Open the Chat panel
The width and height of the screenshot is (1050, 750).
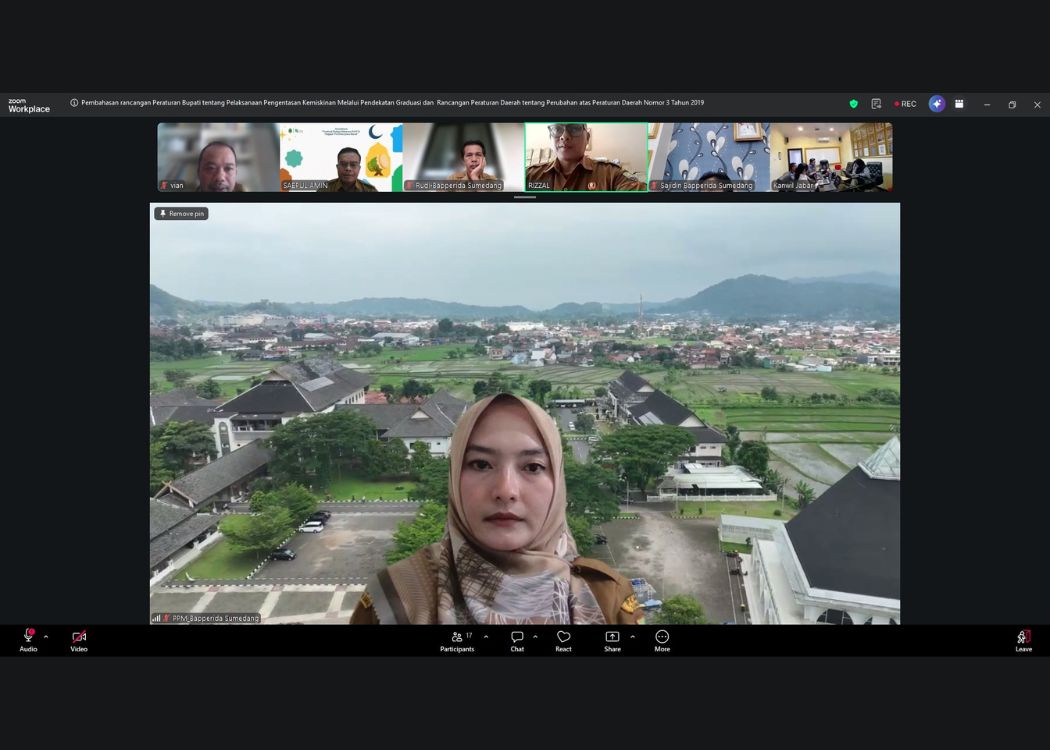(517, 637)
